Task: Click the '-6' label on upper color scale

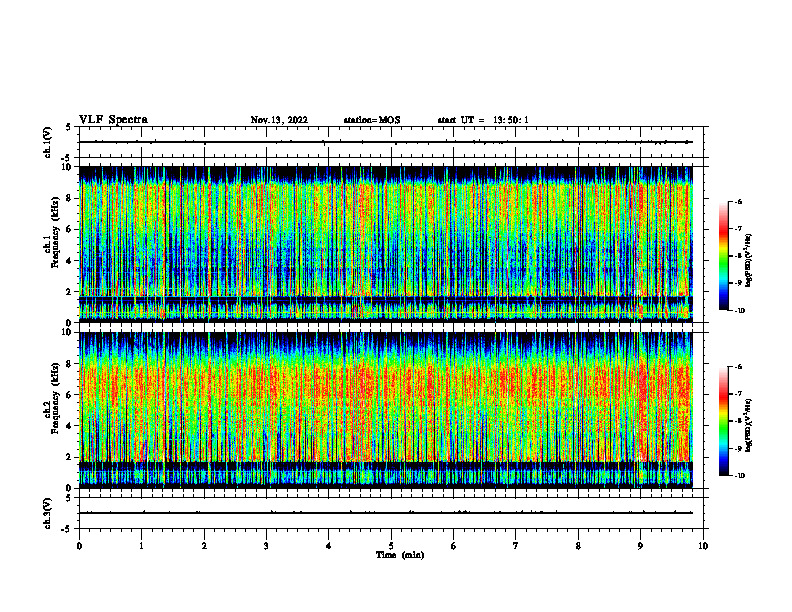Action: (x=738, y=201)
